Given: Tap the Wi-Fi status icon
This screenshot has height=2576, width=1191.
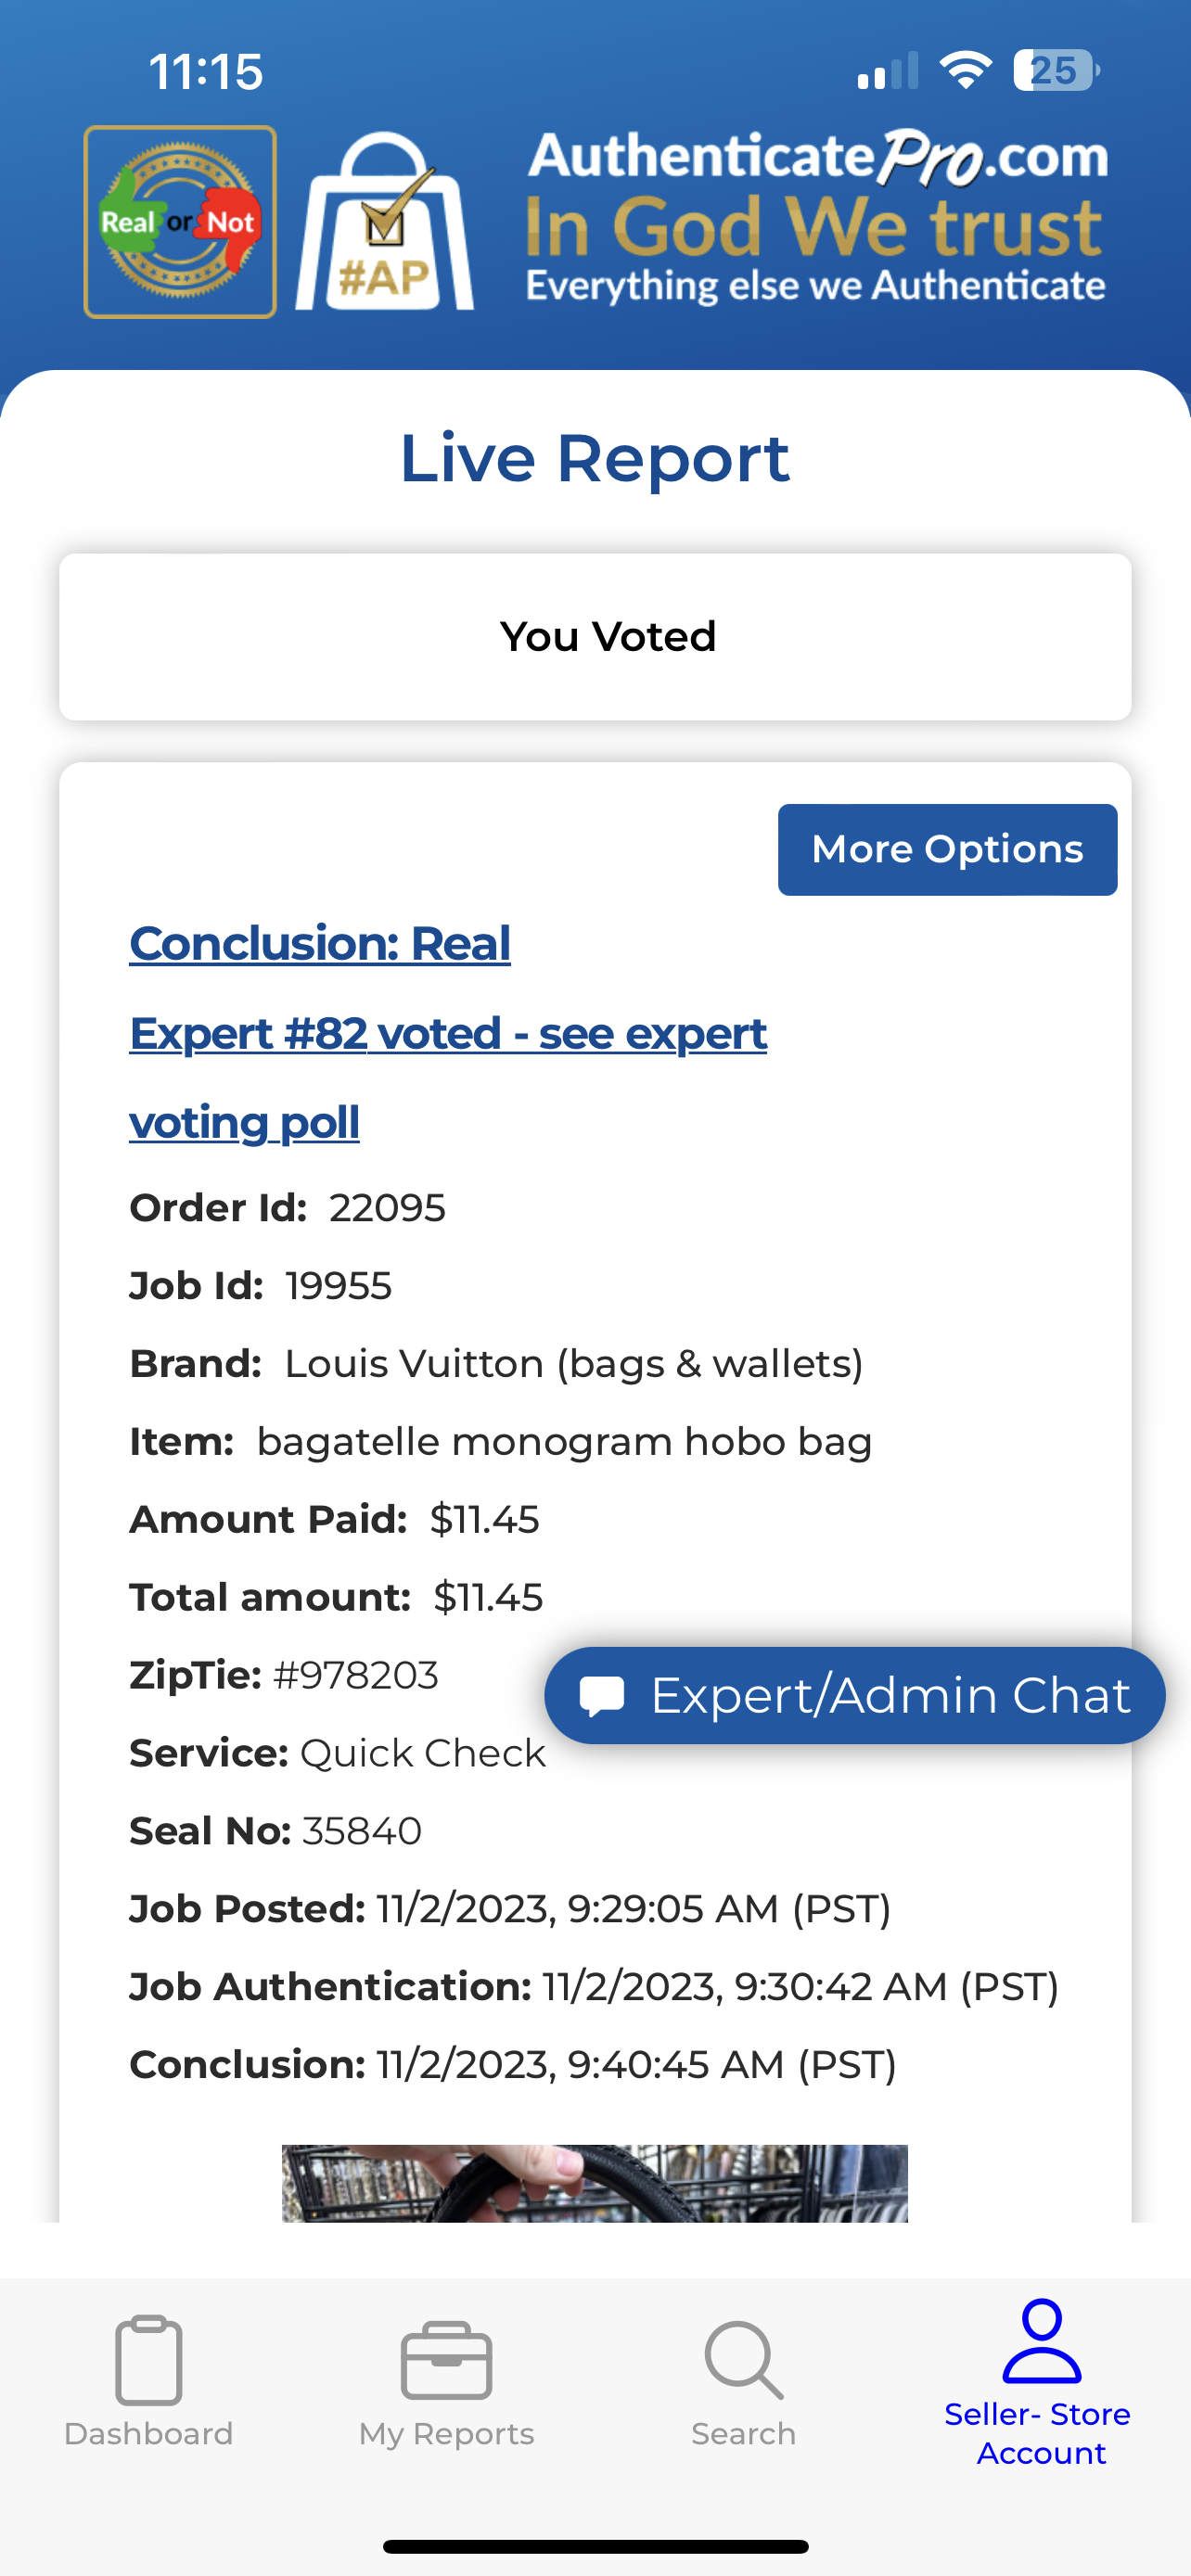Looking at the screenshot, I should coord(965,71).
